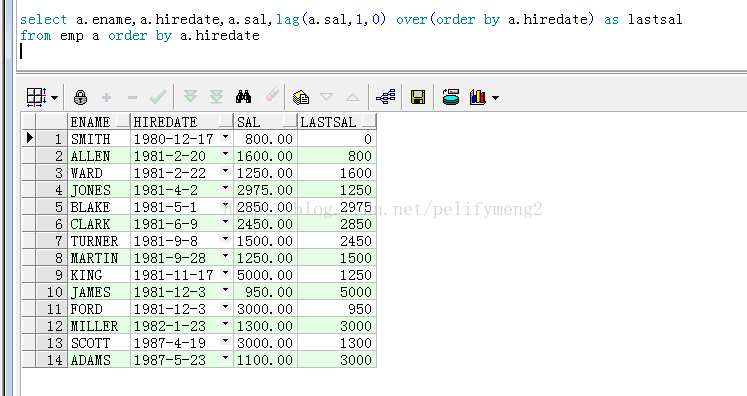Open date dropdown for KING's hiredate
747x396 pixels.
point(225,274)
